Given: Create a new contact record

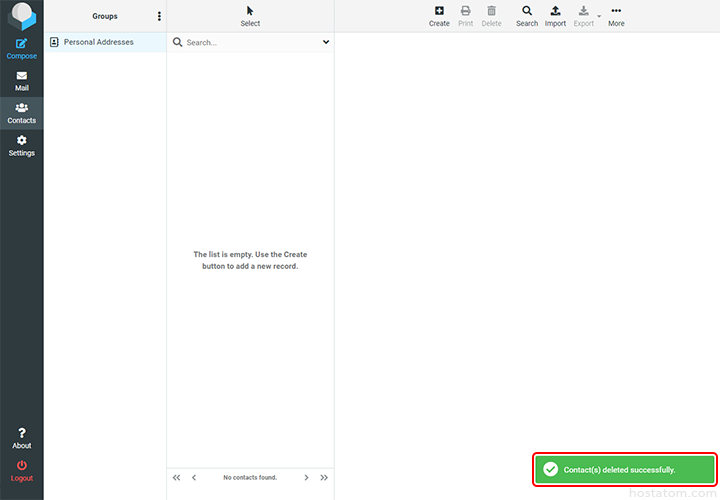Looking at the screenshot, I should [x=439, y=12].
